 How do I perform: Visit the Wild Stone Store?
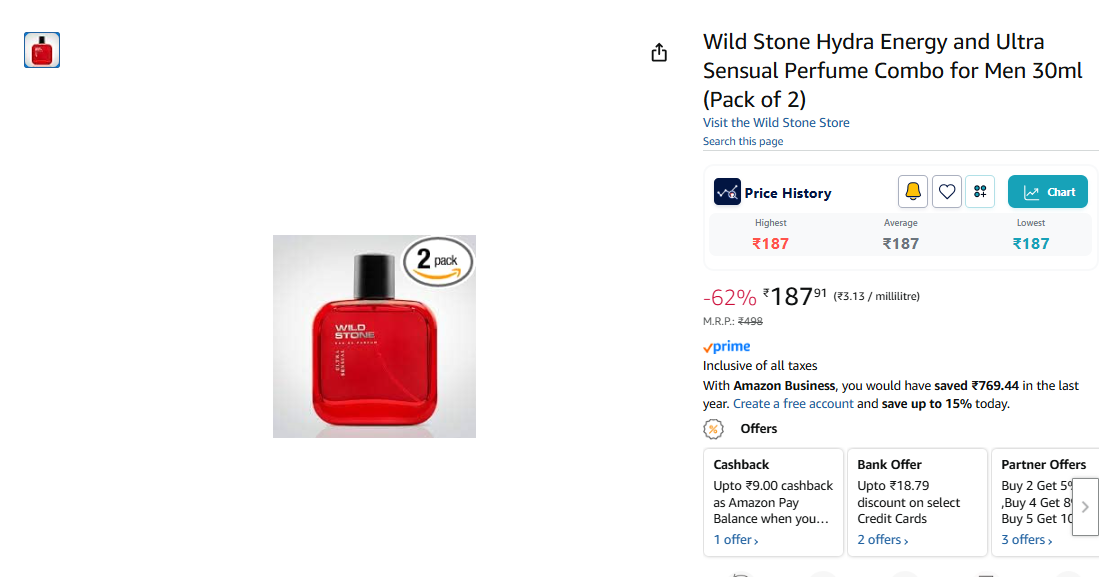pos(776,123)
